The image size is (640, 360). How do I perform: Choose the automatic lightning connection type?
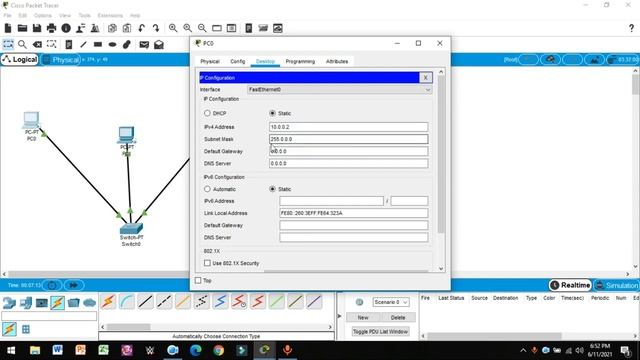click(x=108, y=302)
